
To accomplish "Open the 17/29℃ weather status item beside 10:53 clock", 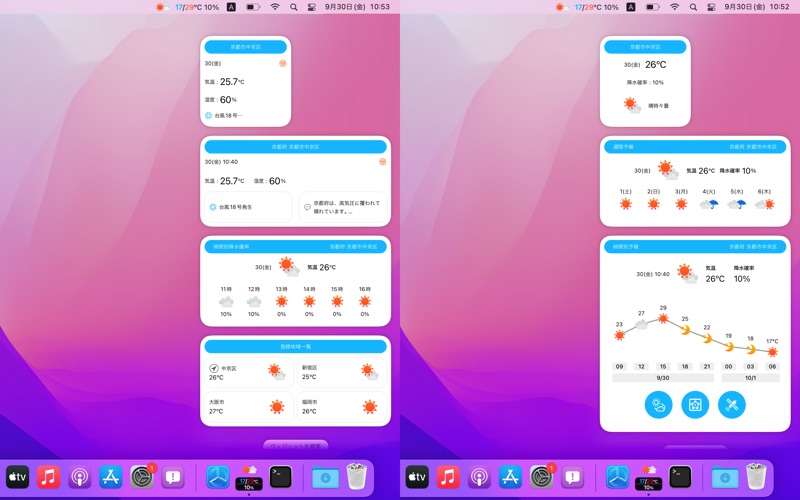I will click(x=187, y=7).
